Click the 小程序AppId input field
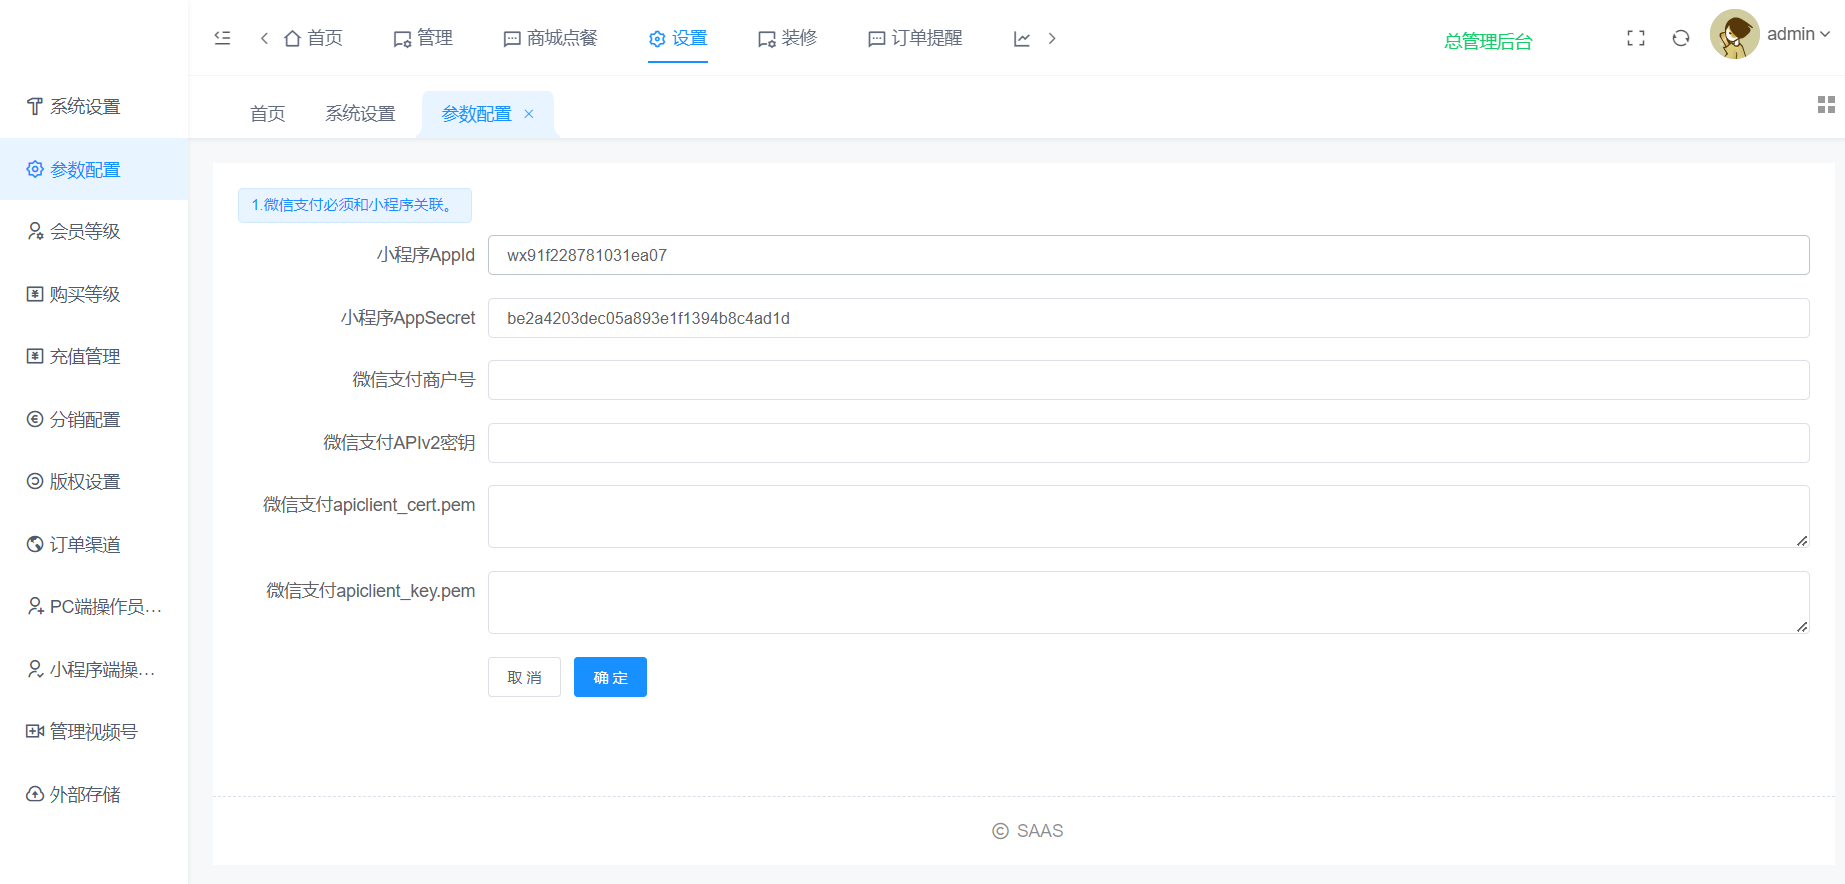The image size is (1845, 884). pos(1148,255)
